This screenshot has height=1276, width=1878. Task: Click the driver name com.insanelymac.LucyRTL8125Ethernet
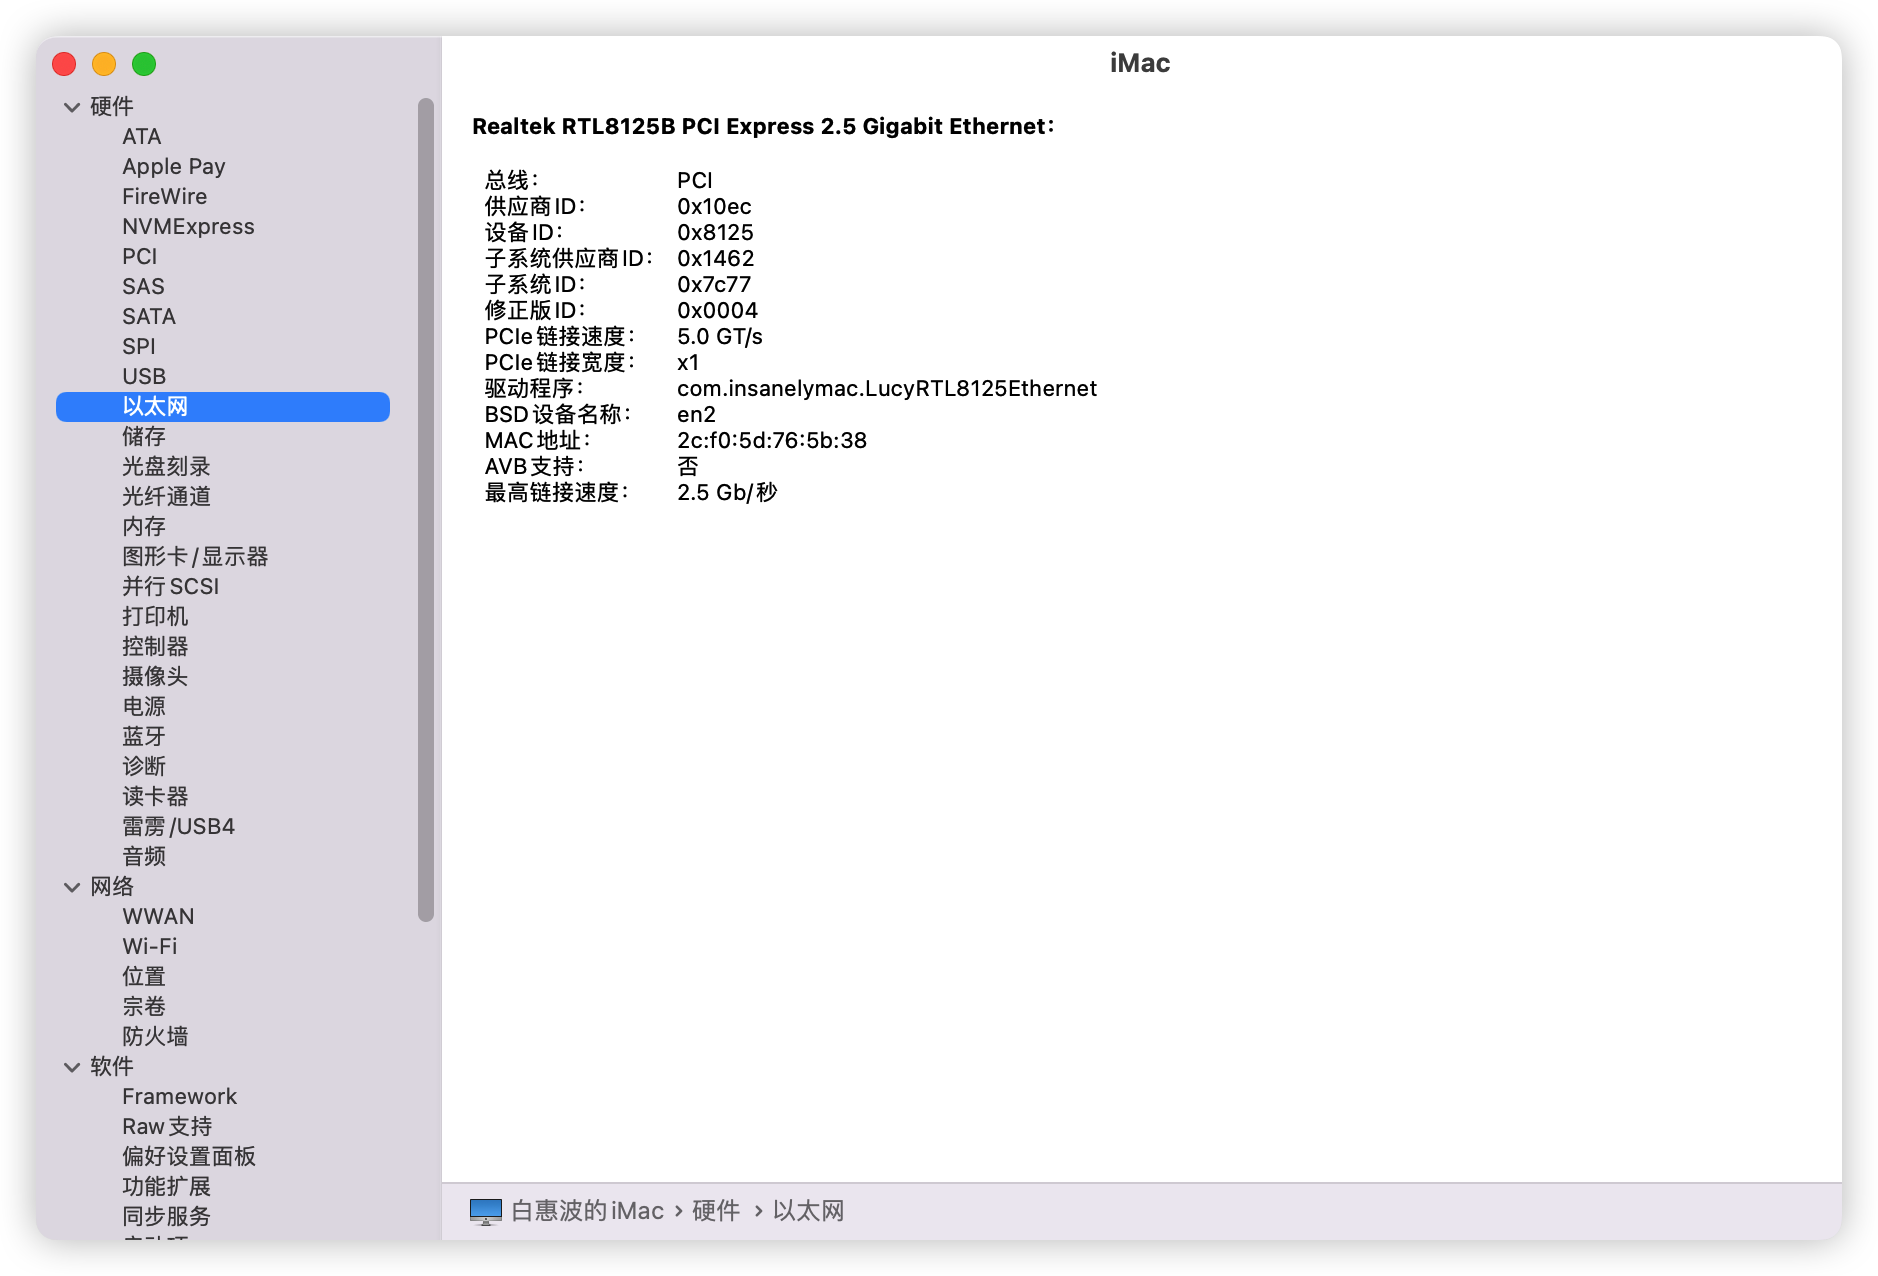tap(887, 389)
